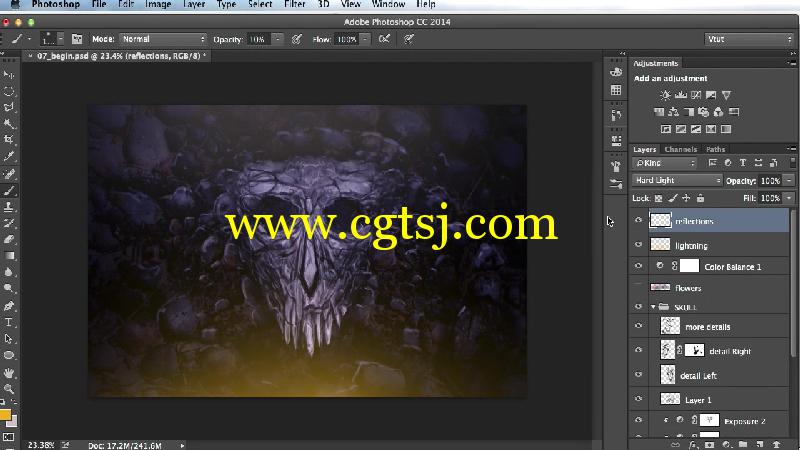Add a Channel Mixer adjustment

click(718, 112)
